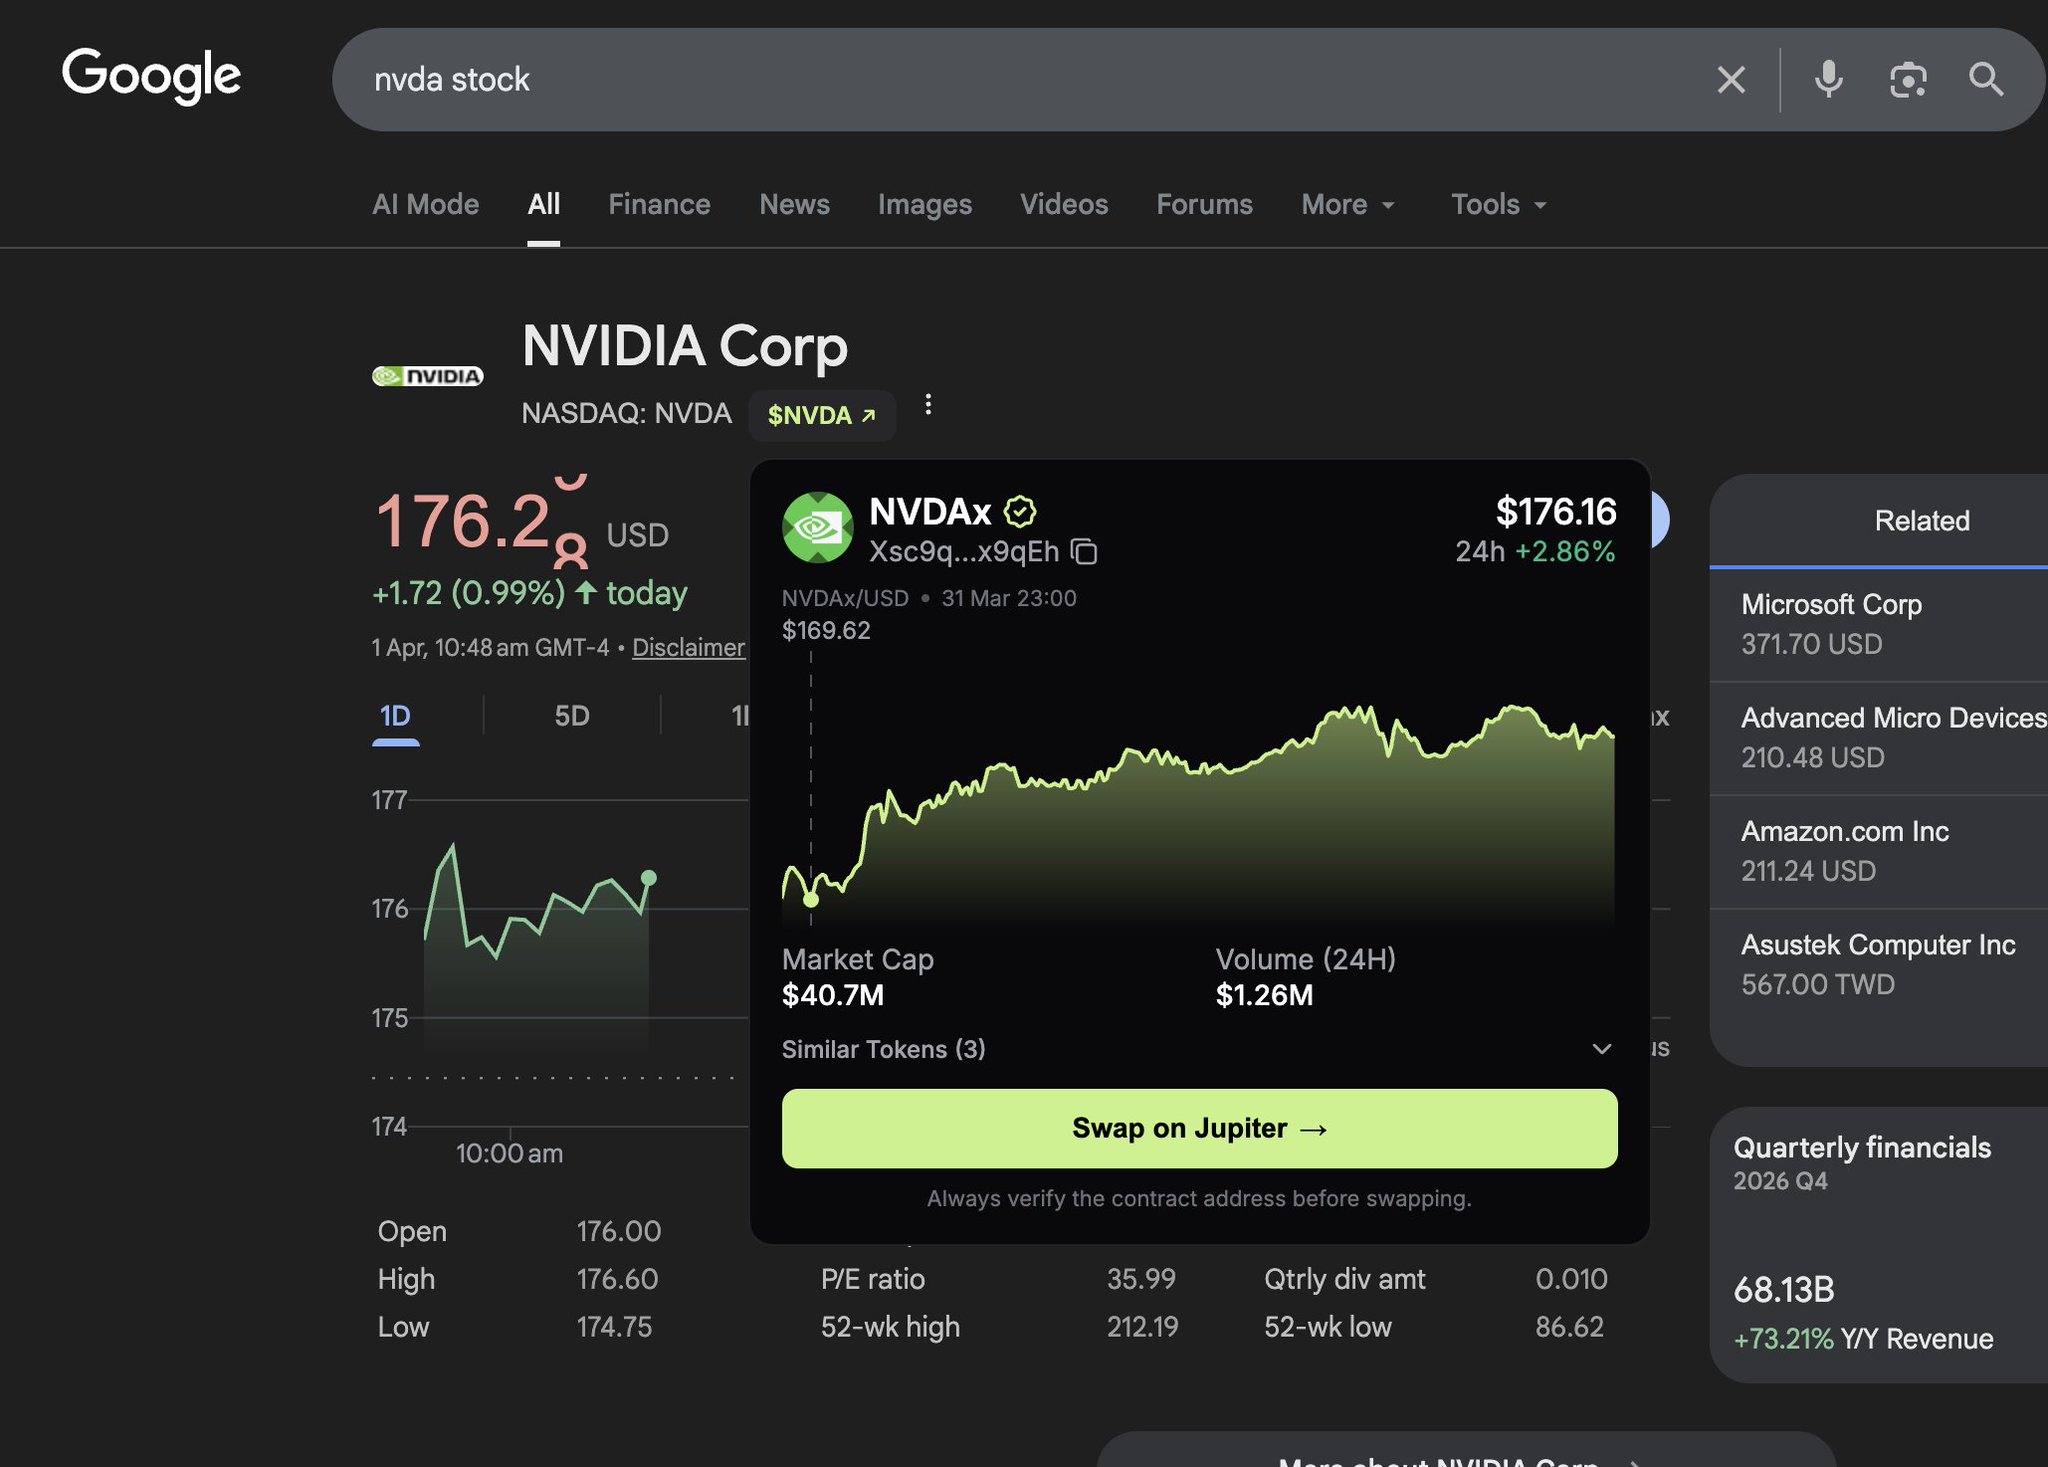Start voice search with the microphone icon
The height and width of the screenshot is (1467, 2048).
click(x=1828, y=80)
